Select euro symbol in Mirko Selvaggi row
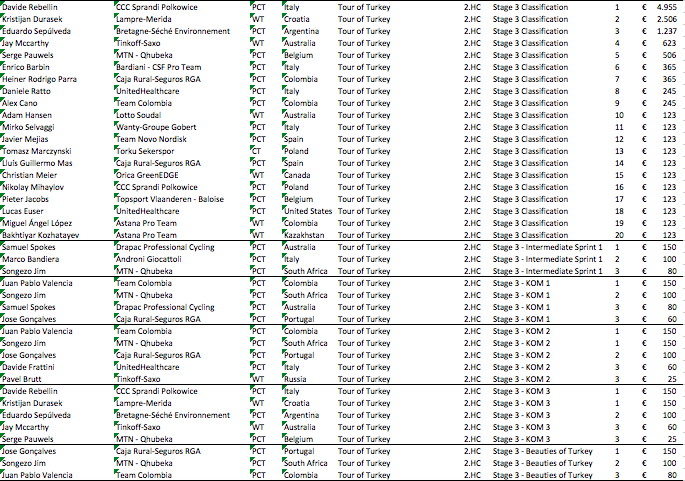685x481 pixels. (644, 127)
